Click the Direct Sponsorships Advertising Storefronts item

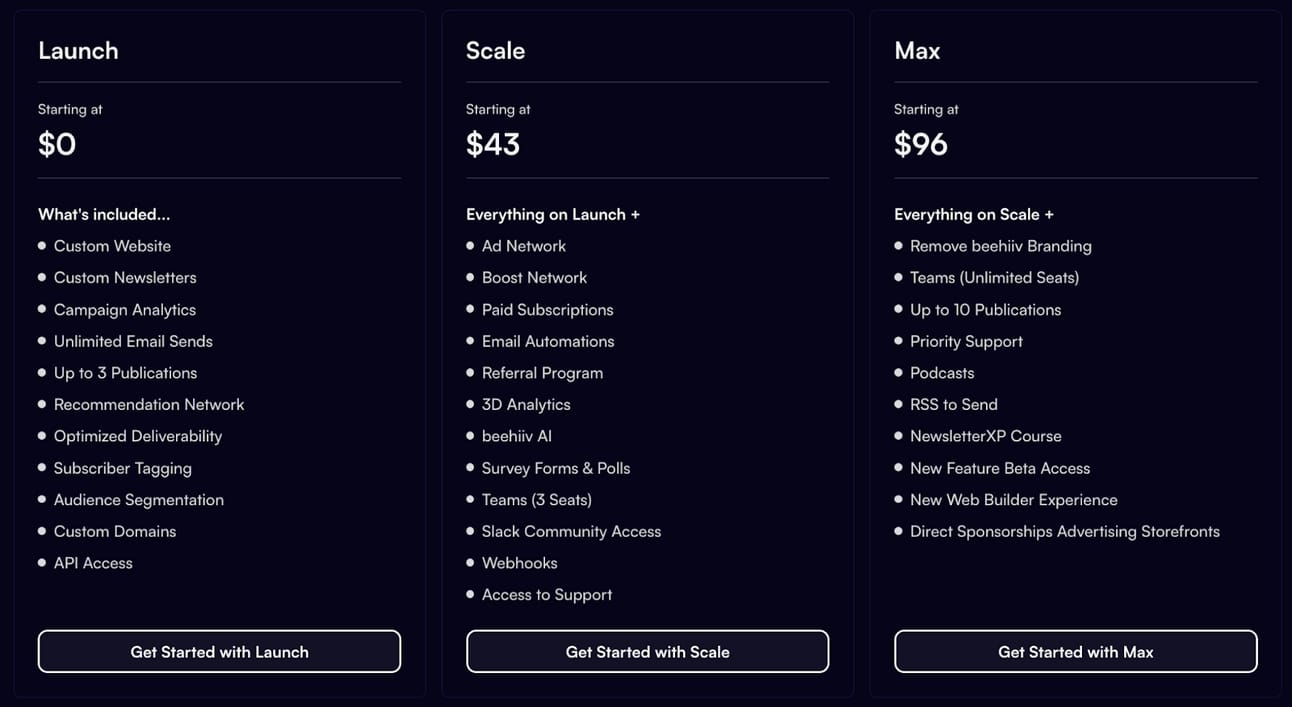point(1064,531)
